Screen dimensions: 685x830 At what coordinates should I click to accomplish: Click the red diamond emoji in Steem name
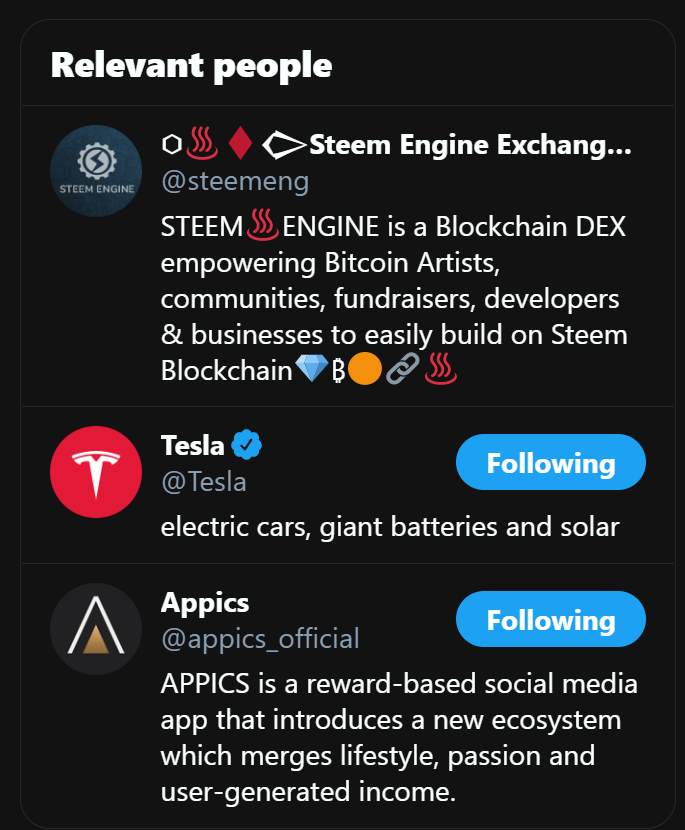[x=240, y=143]
